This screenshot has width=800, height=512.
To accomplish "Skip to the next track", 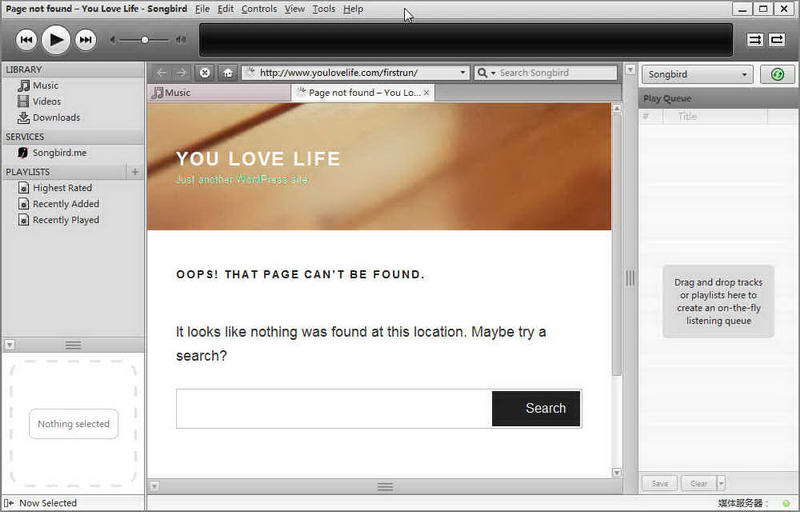I will 86,40.
